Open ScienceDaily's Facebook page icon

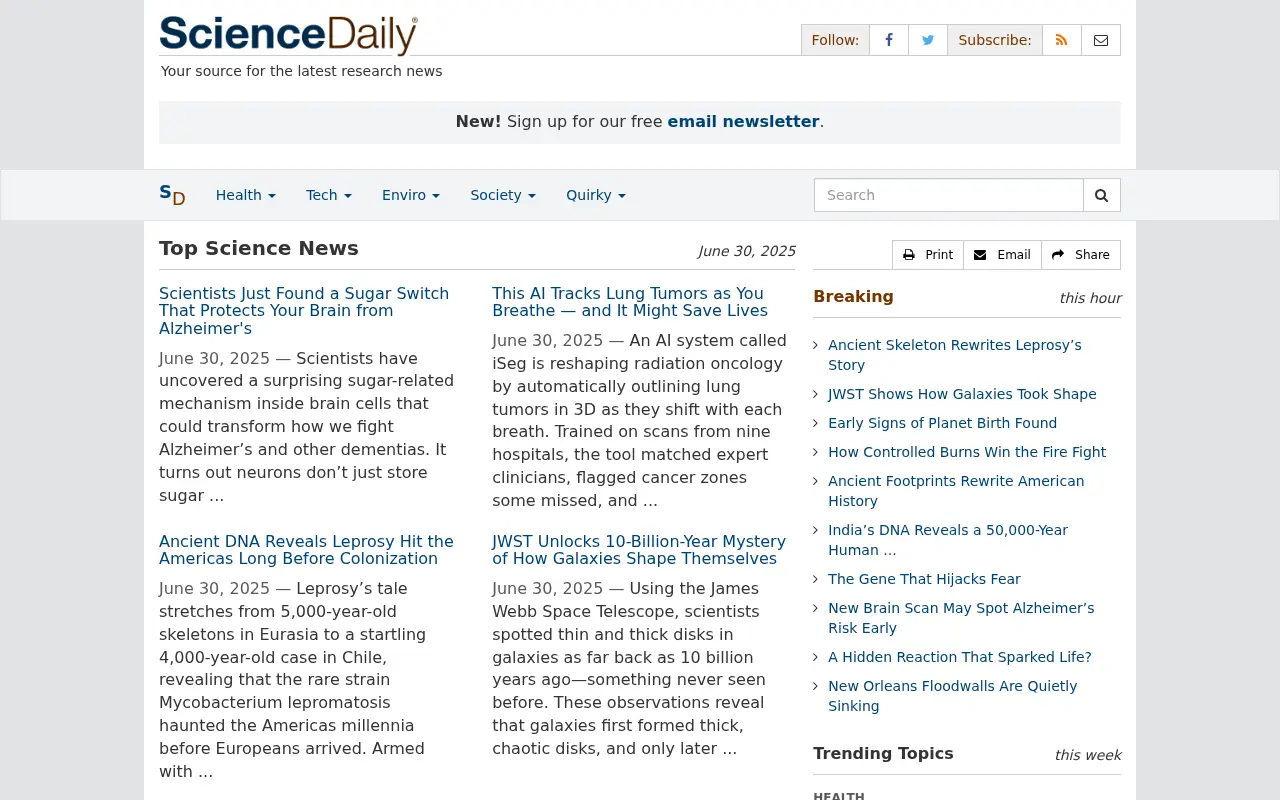tap(889, 40)
